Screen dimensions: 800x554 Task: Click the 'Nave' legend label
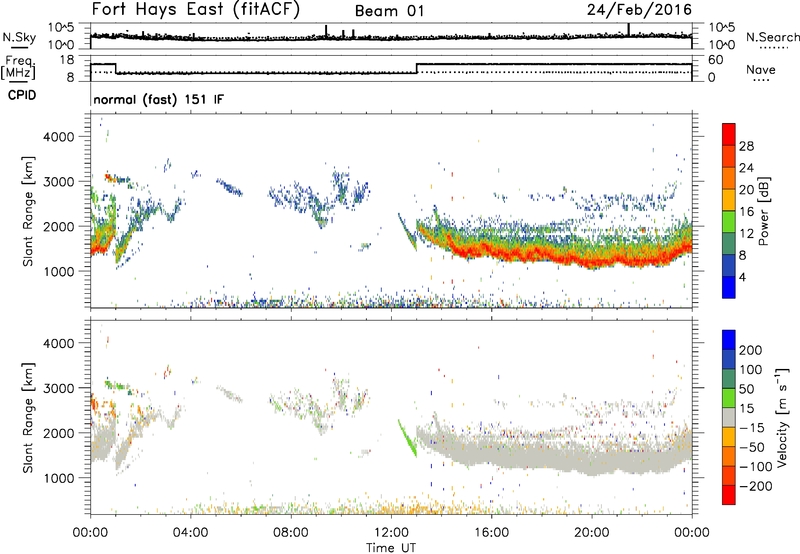[x=761, y=69]
